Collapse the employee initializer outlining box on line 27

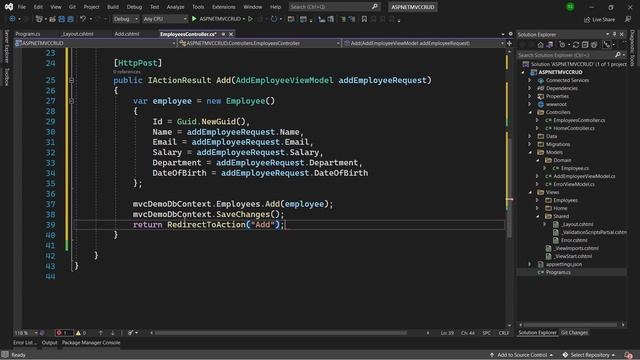(x=71, y=101)
